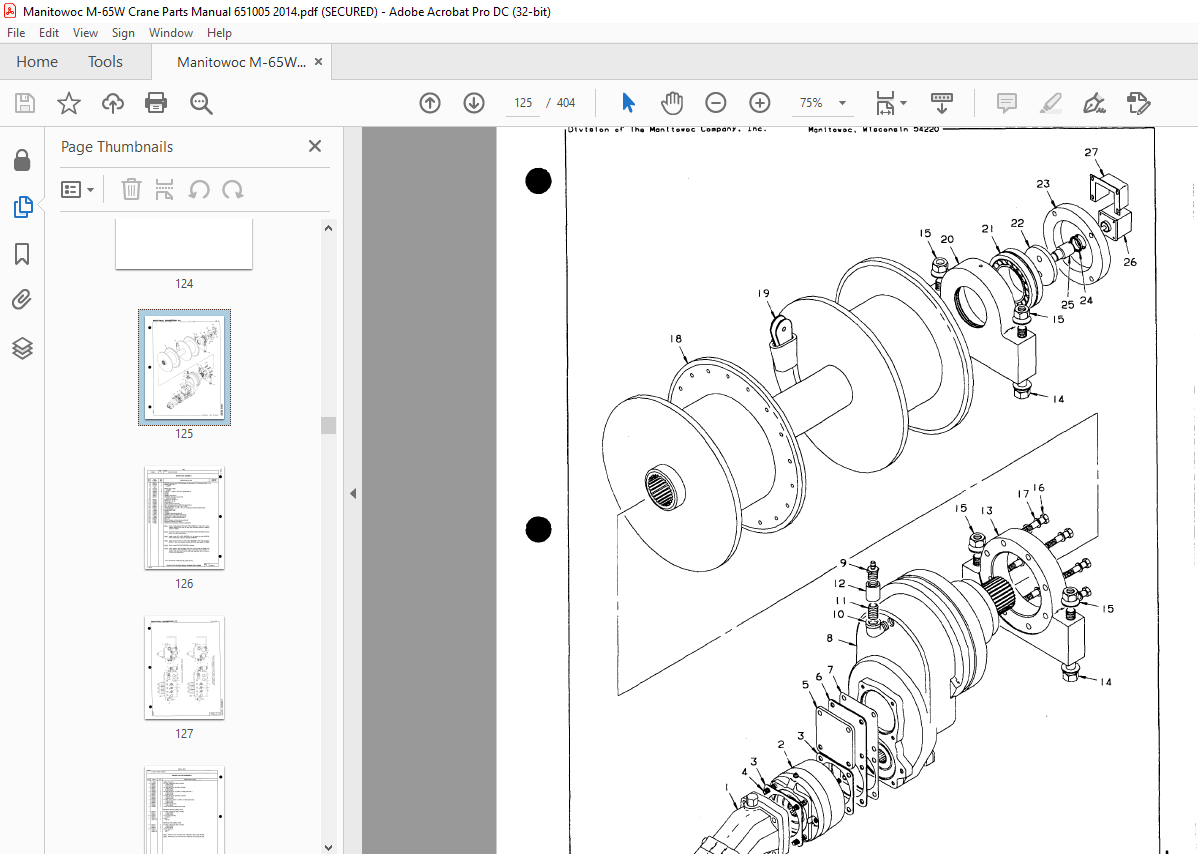
Task: Click the page number field showing 125
Action: (523, 102)
